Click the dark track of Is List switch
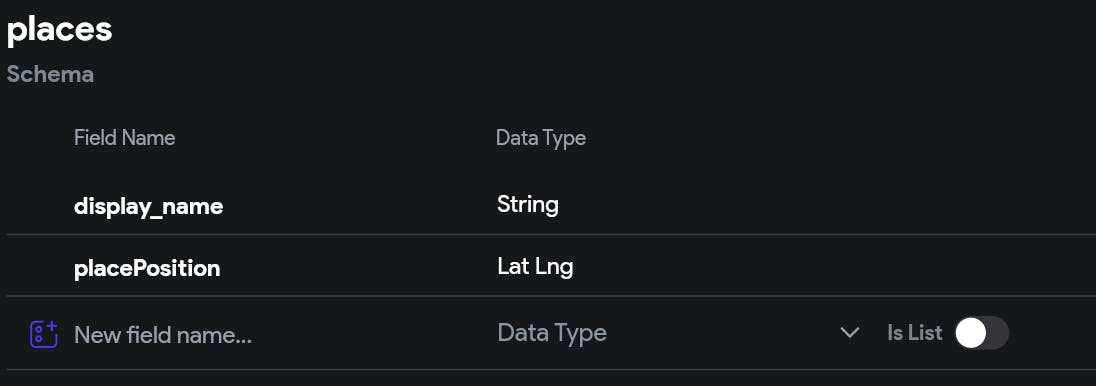 pyautogui.click(x=997, y=333)
